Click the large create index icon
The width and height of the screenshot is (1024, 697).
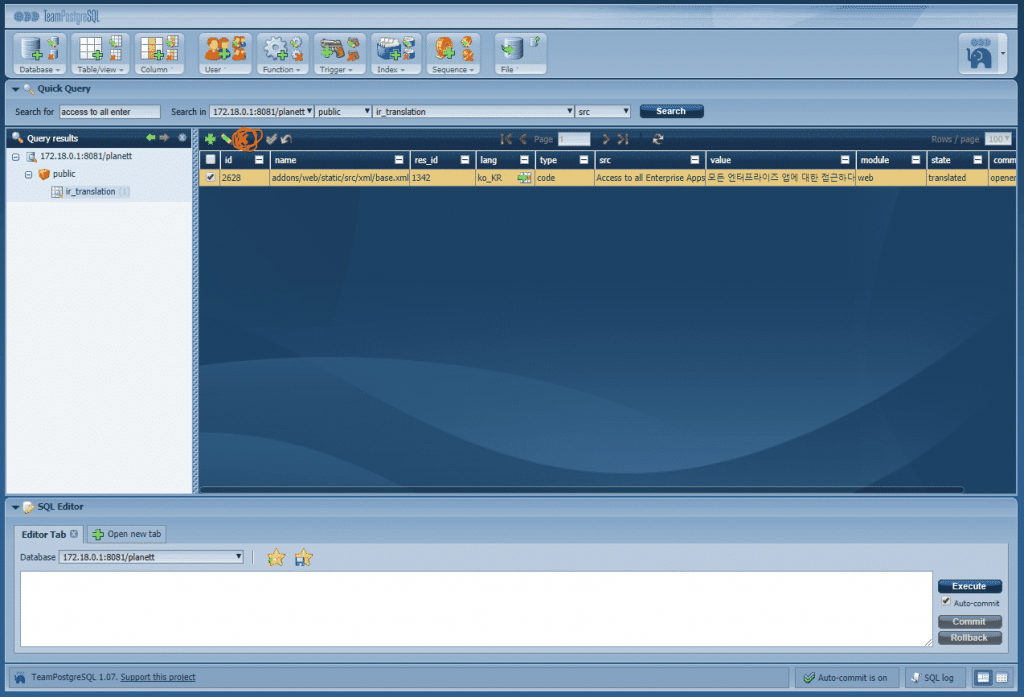pos(389,50)
